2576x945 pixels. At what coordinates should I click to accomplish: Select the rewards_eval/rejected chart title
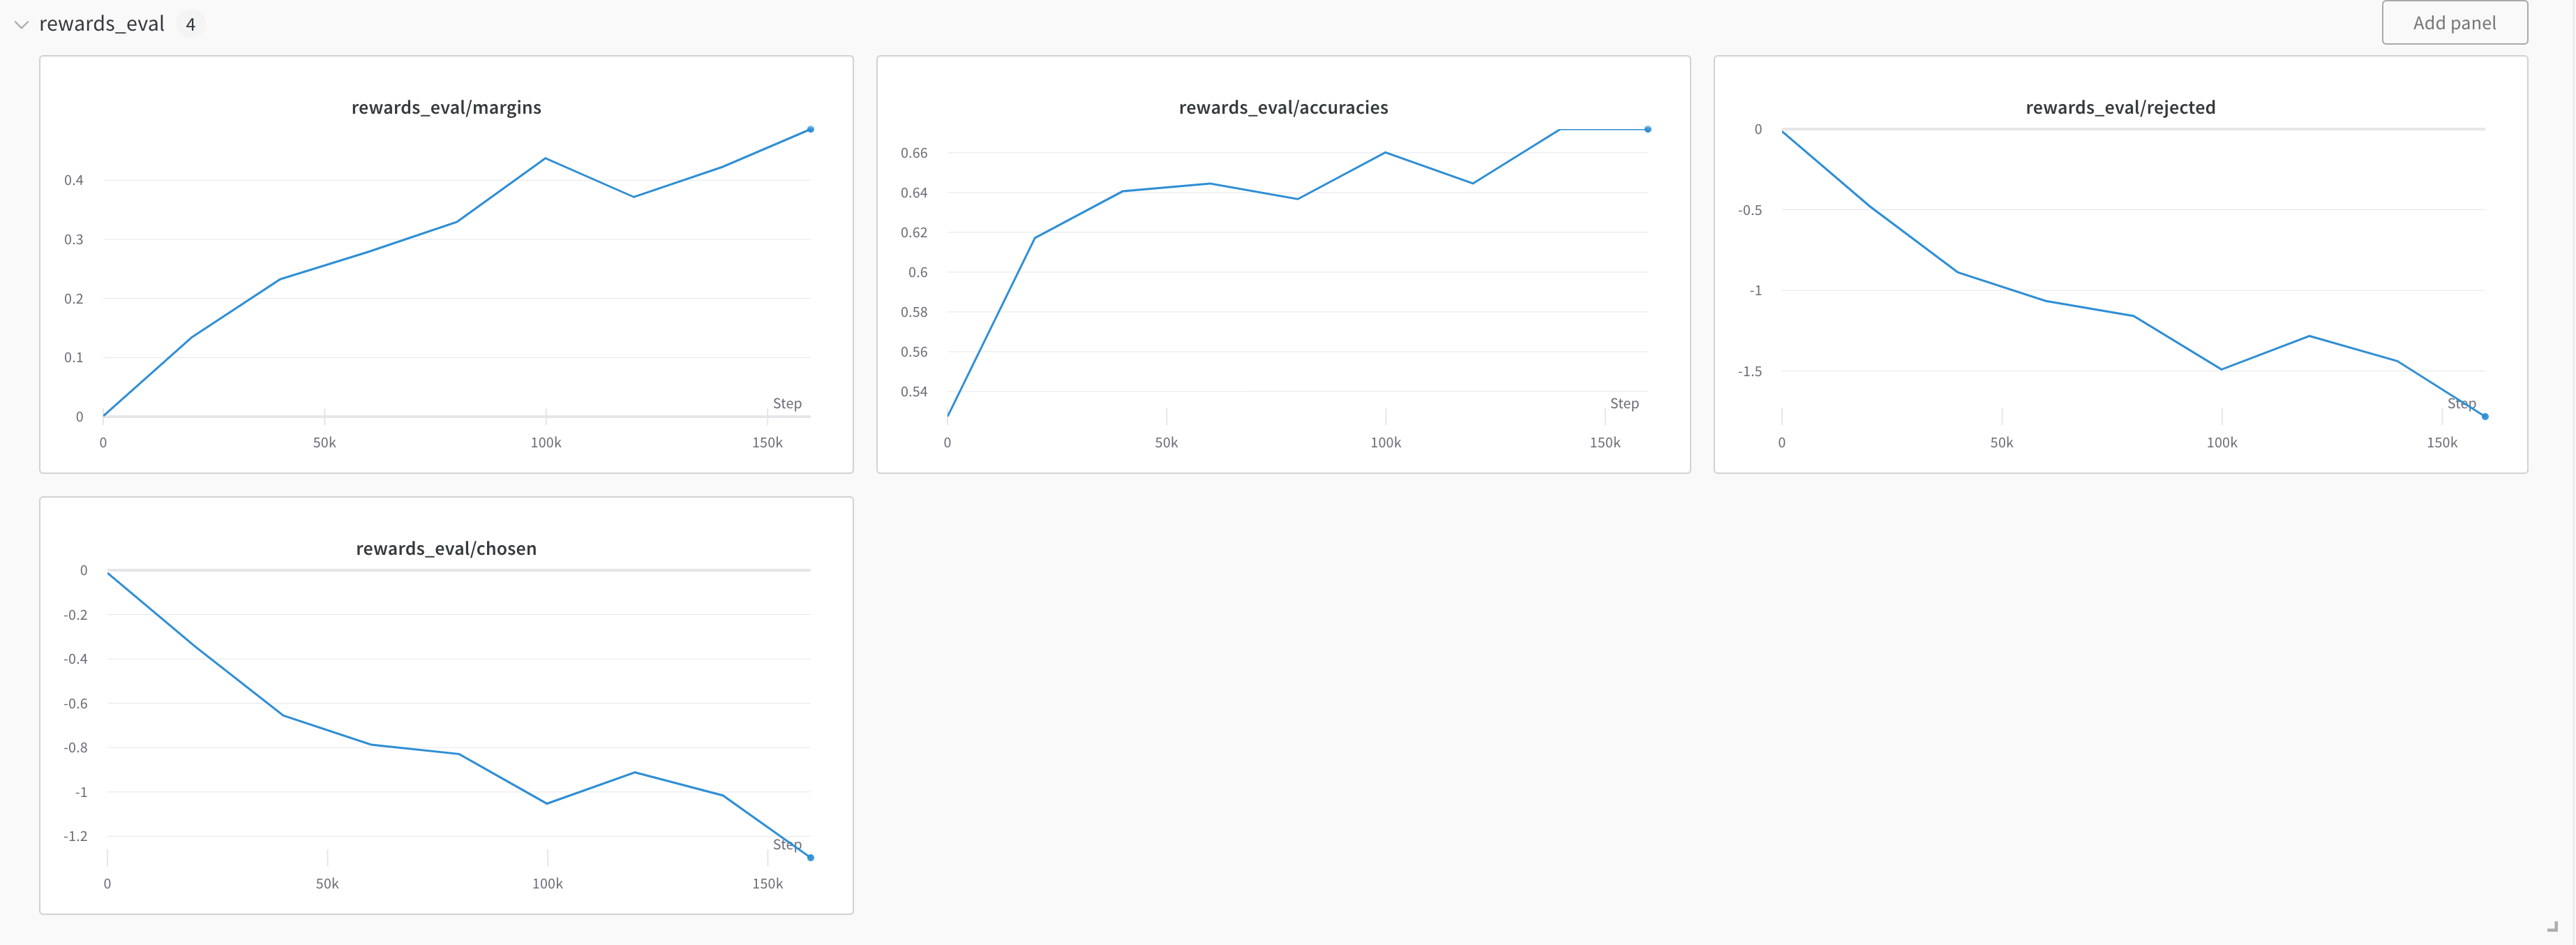coord(2119,107)
